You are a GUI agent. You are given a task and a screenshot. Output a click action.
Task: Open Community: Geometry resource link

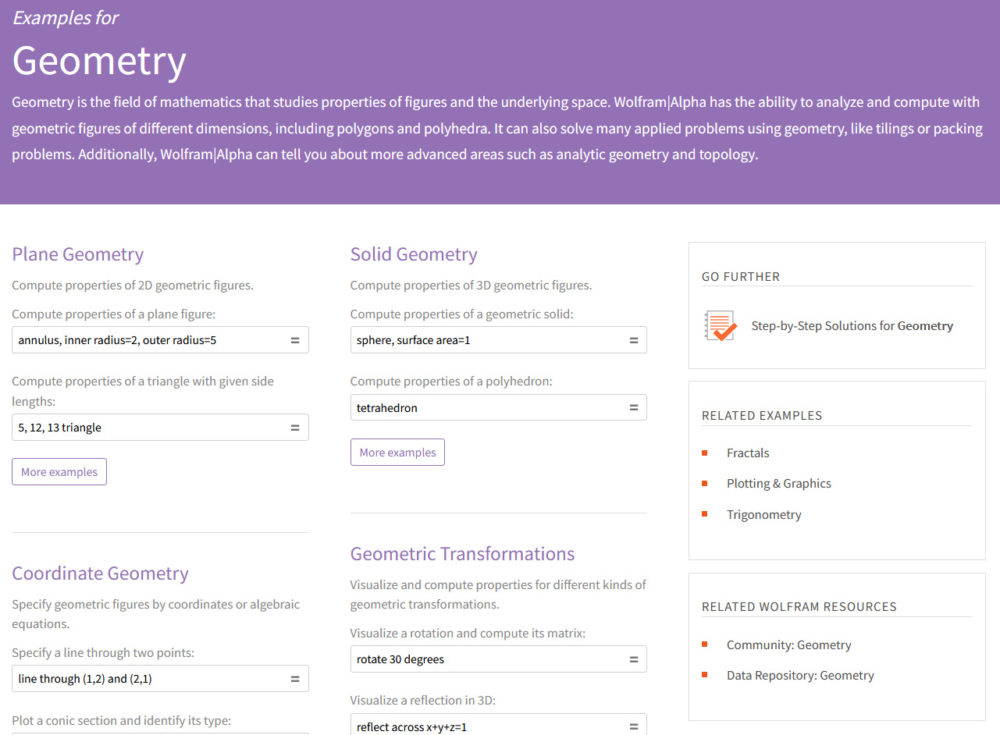(x=789, y=645)
